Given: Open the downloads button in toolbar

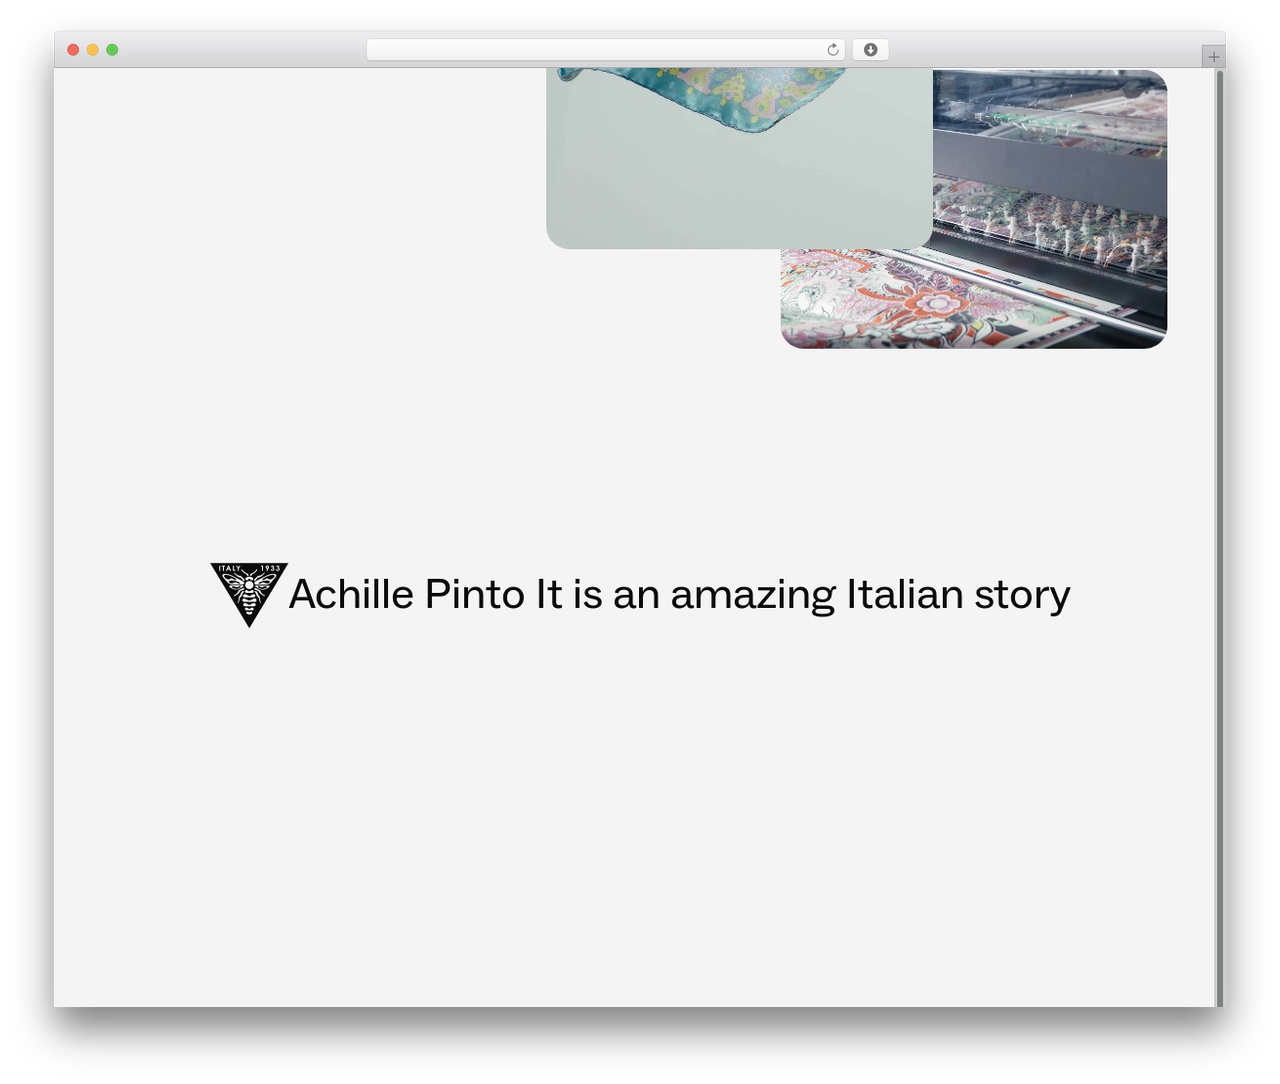Looking at the screenshot, I should pos(870,50).
